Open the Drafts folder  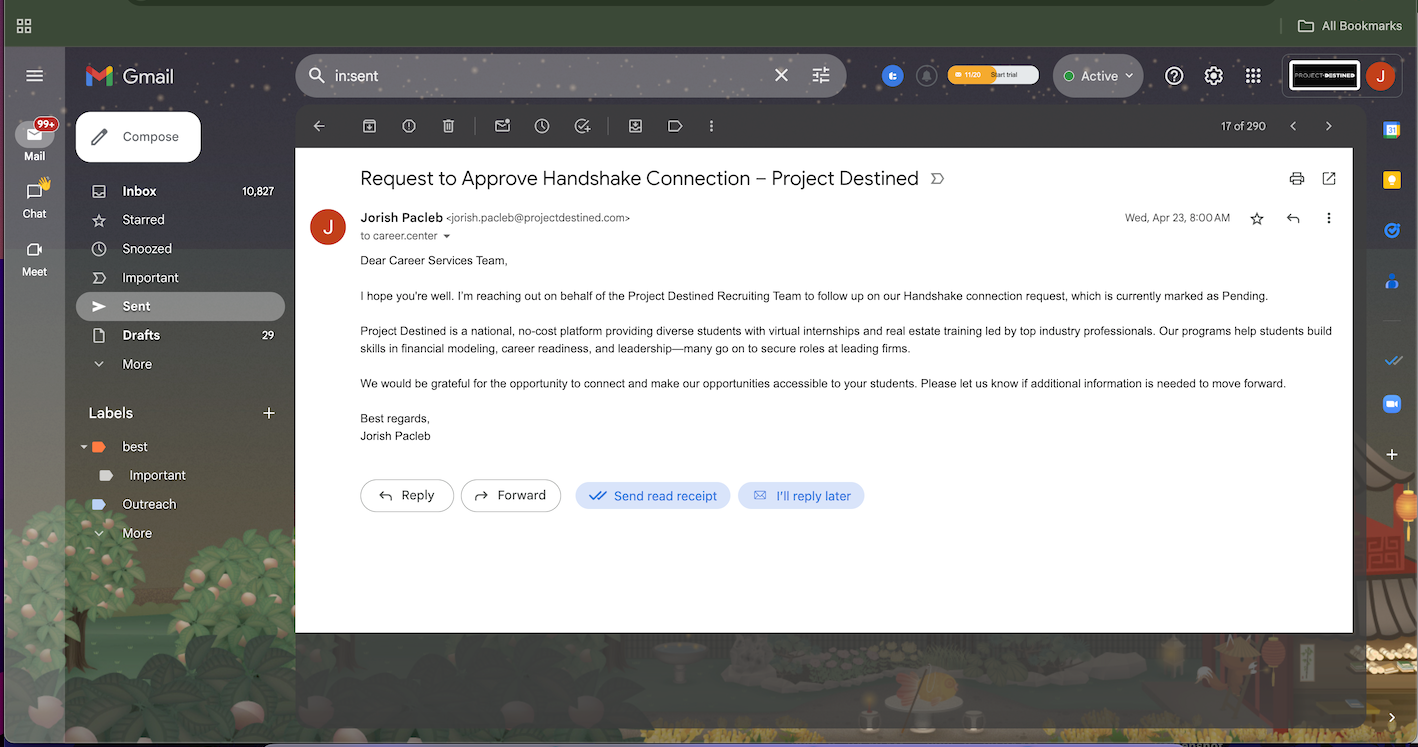tap(141, 335)
